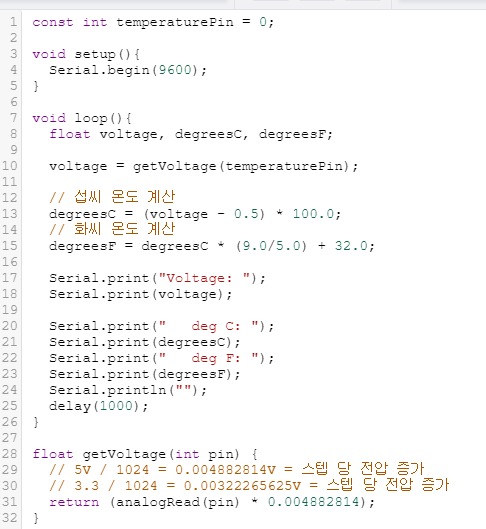Click the comment starting '// 3.3 / 1024'
Viewport: 486px width, 529px height.
click(249, 485)
